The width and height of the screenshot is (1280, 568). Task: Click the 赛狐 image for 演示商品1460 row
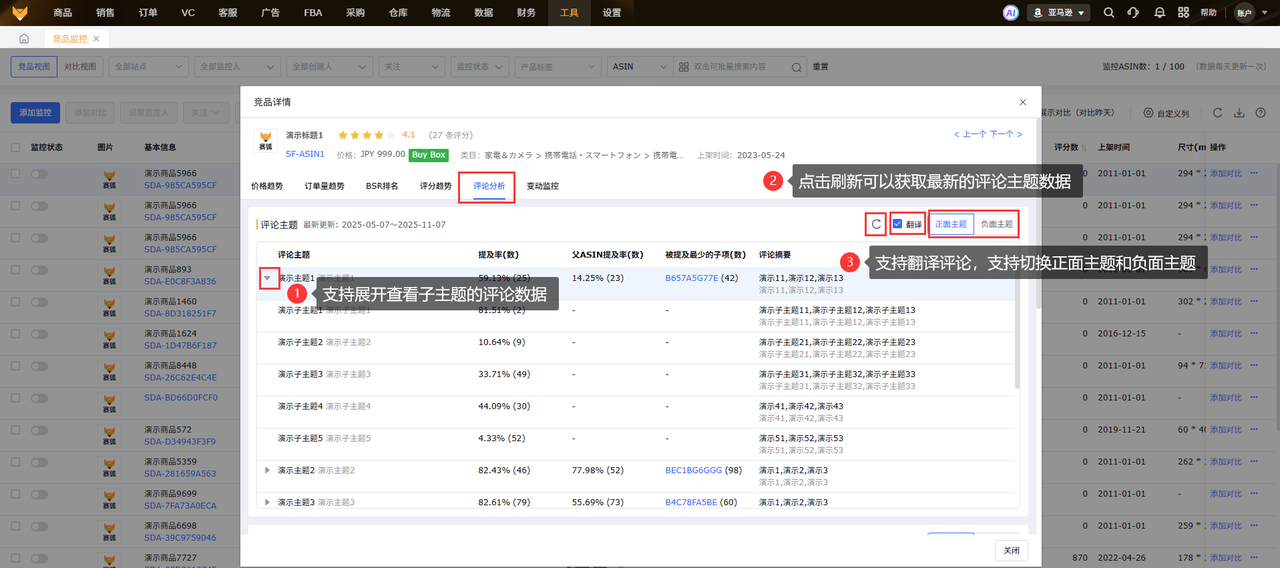click(x=108, y=306)
